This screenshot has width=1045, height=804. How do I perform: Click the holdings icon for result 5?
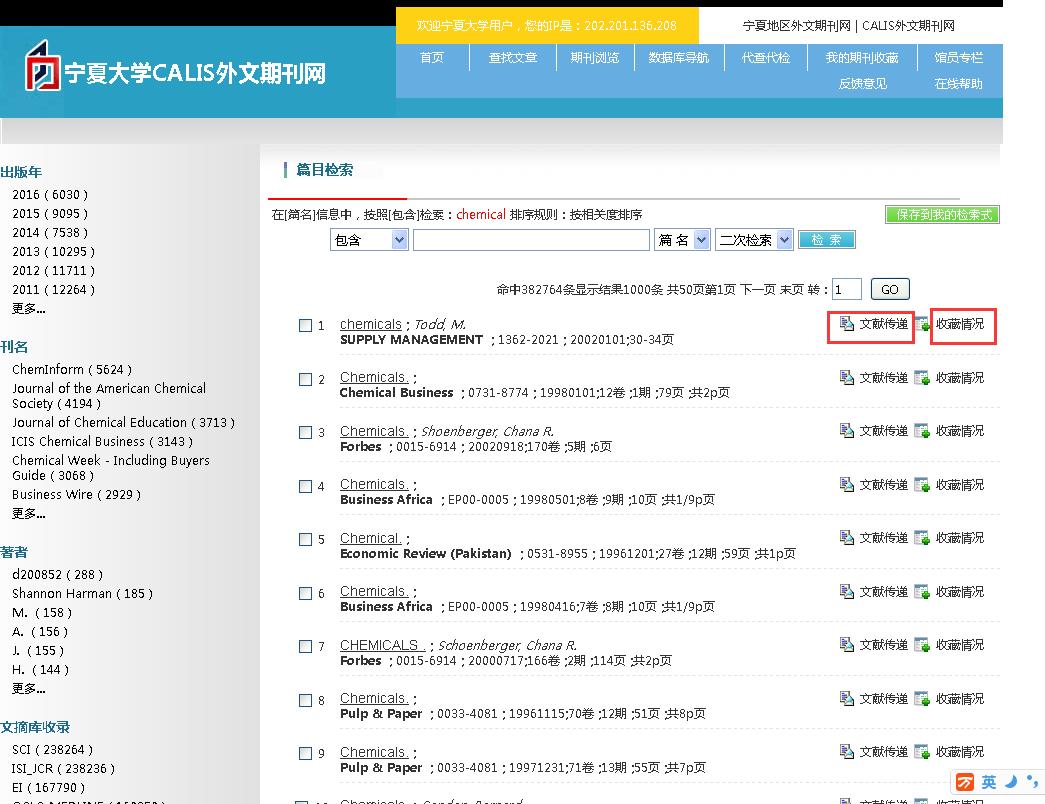coord(922,537)
